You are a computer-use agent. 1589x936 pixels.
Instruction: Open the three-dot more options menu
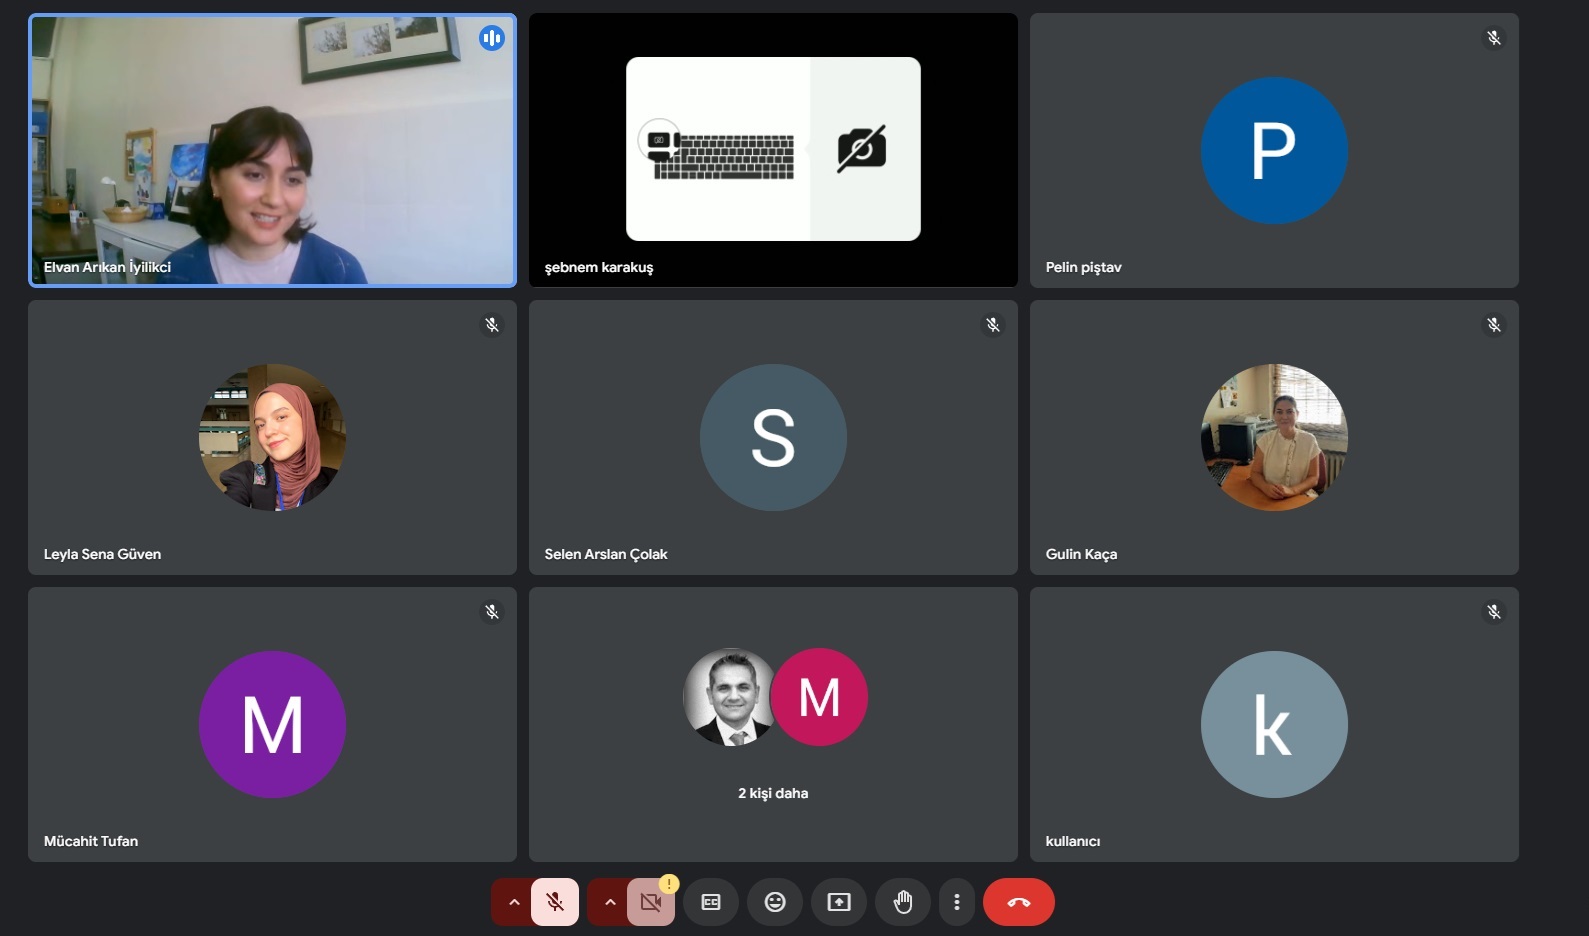957,902
